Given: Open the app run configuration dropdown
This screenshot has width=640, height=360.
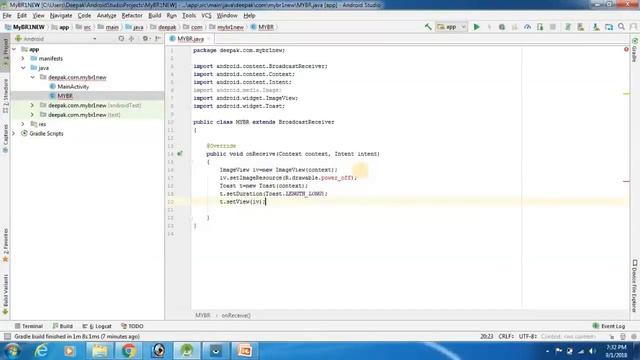Looking at the screenshot, I should click(x=451, y=27).
